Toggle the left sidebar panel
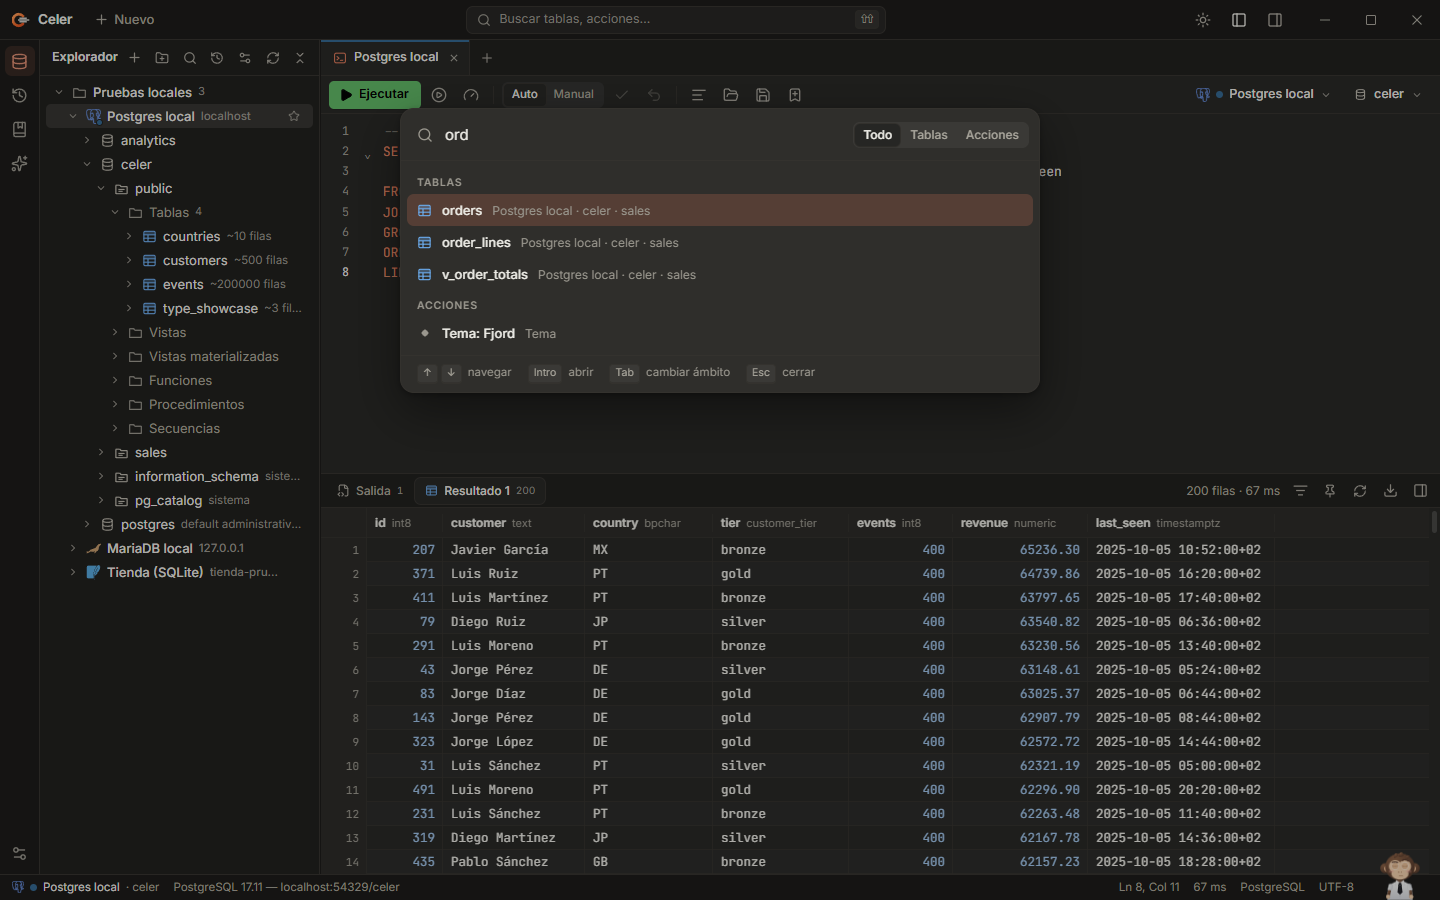This screenshot has width=1440, height=900. pos(1239,20)
